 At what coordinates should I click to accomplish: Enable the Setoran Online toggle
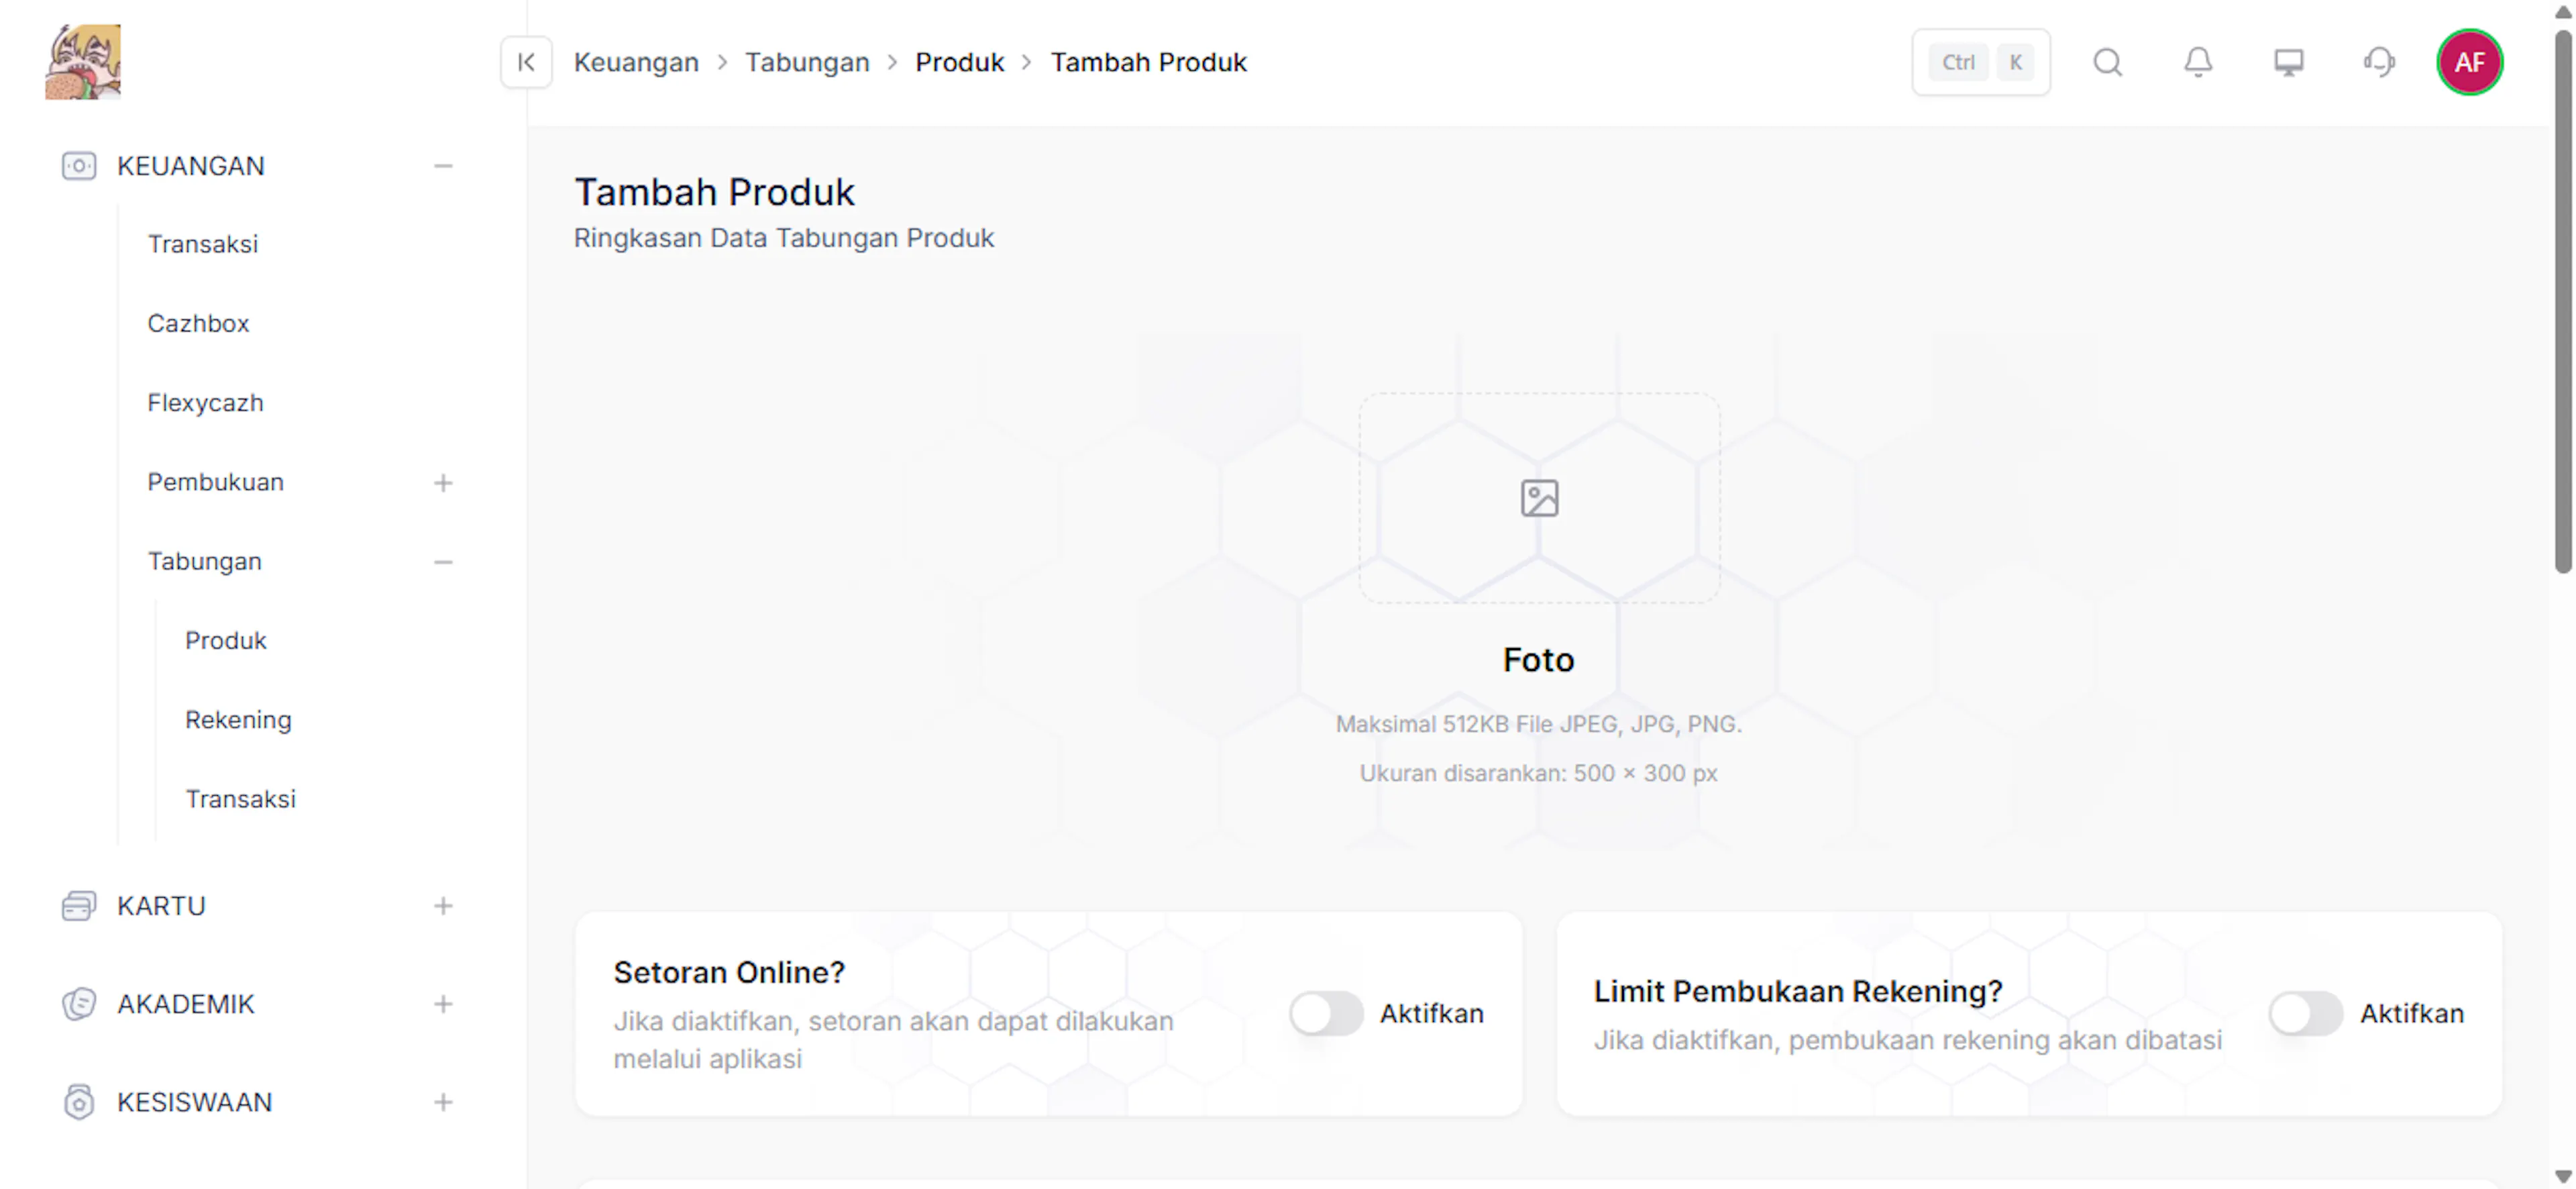[x=1325, y=1013]
